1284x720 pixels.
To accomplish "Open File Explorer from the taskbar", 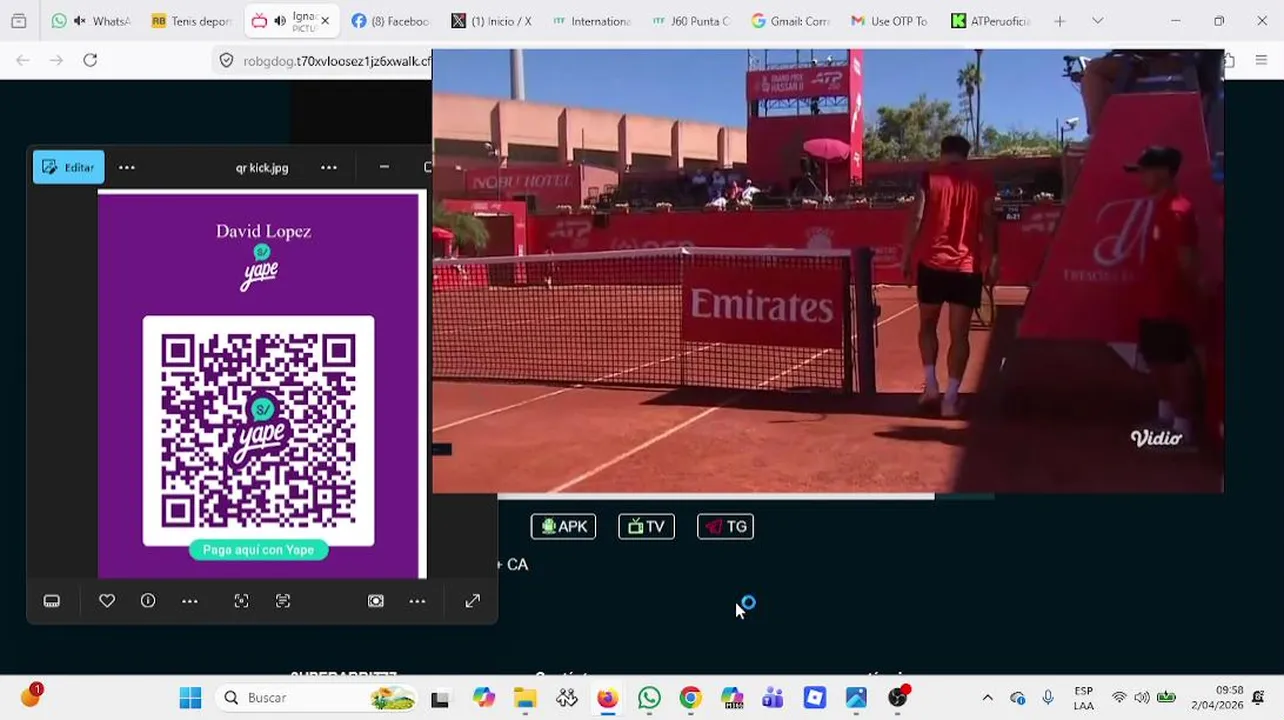I will [x=525, y=698].
